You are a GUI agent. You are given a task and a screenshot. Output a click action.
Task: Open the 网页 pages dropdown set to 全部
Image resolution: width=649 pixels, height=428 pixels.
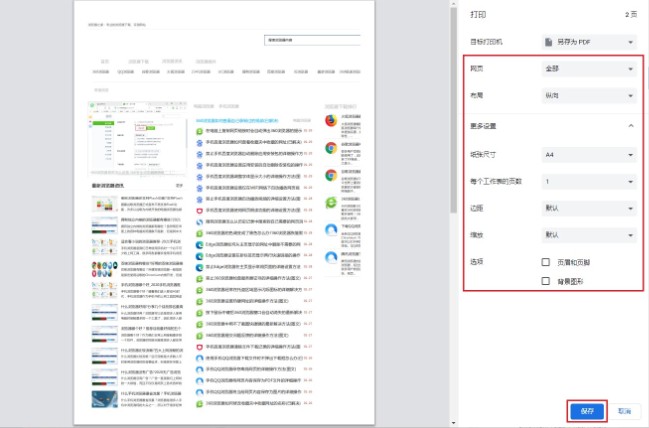589,69
